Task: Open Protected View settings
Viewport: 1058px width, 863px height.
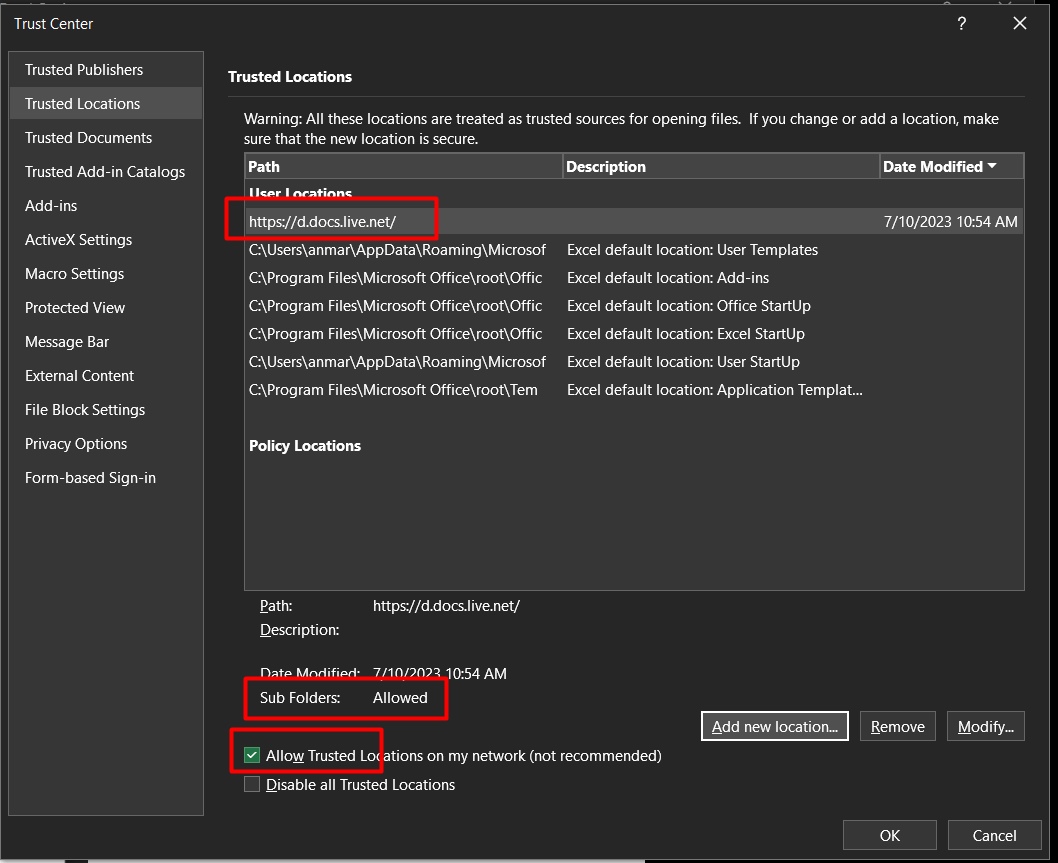Action: (75, 308)
